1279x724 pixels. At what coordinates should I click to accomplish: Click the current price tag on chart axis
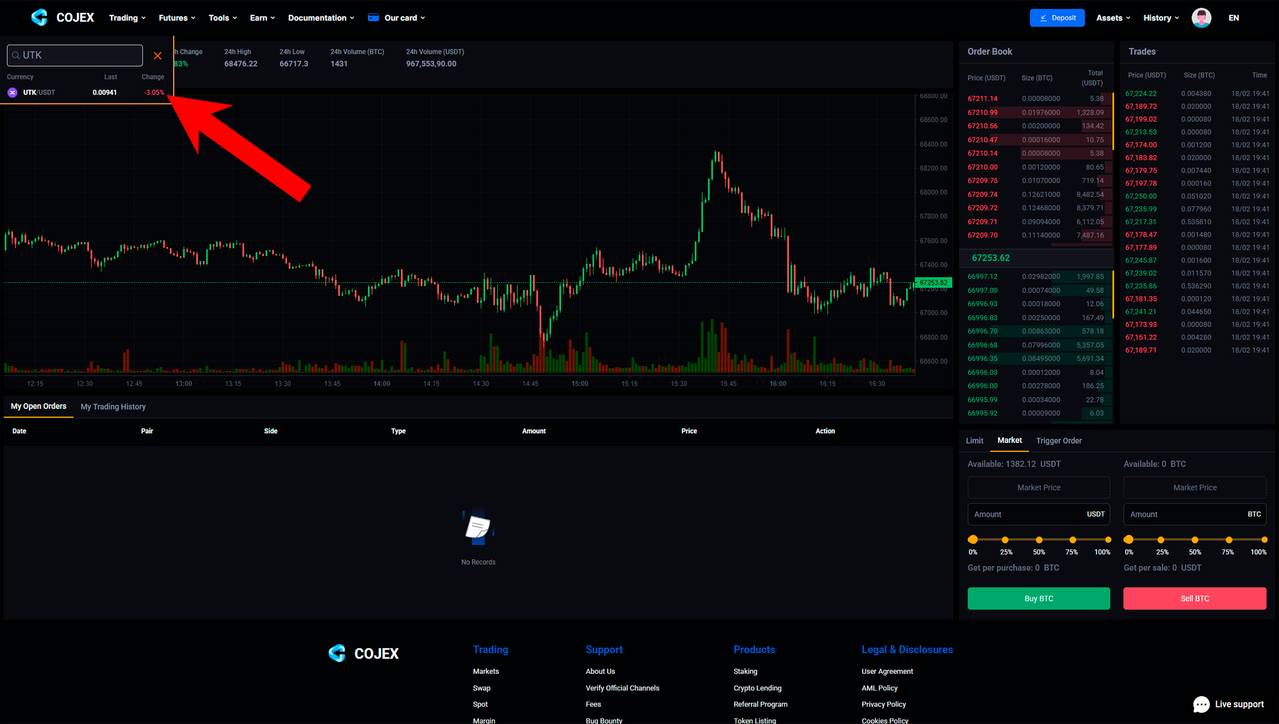pyautogui.click(x=932, y=283)
